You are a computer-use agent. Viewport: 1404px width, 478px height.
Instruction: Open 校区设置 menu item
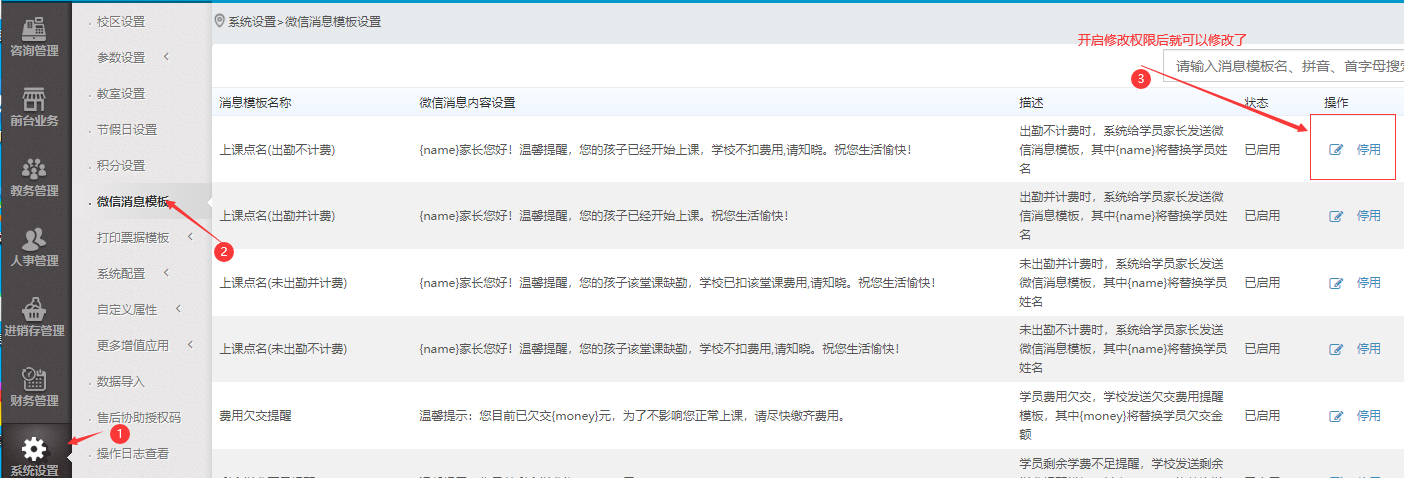121,21
